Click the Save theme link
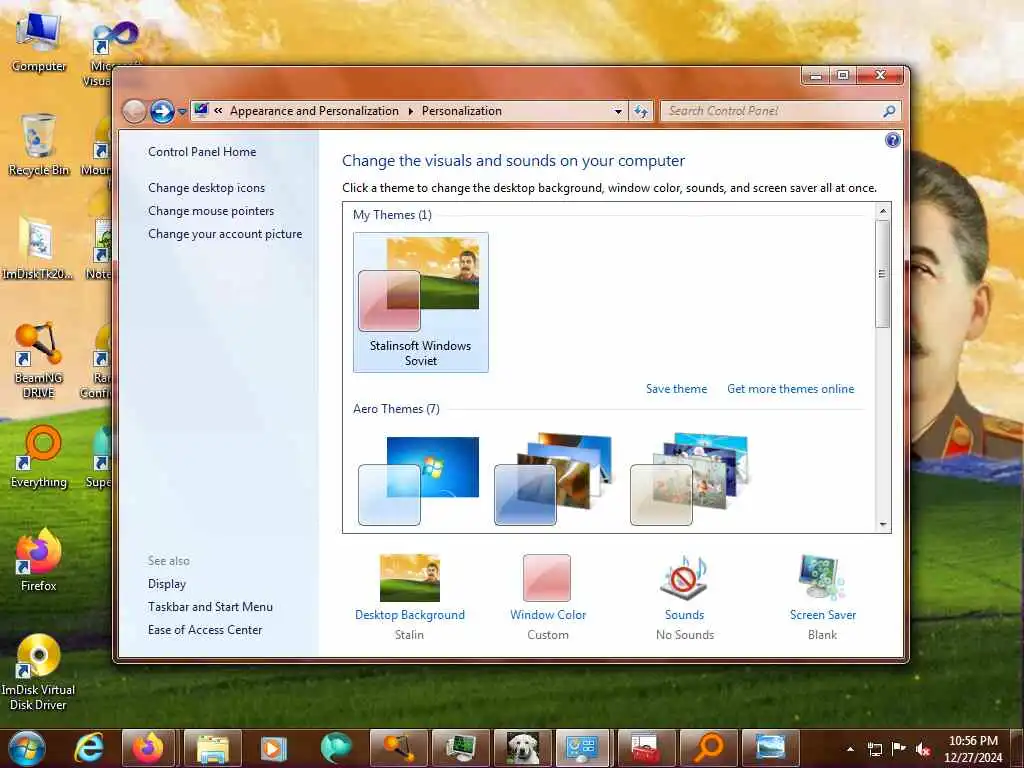 pos(676,389)
